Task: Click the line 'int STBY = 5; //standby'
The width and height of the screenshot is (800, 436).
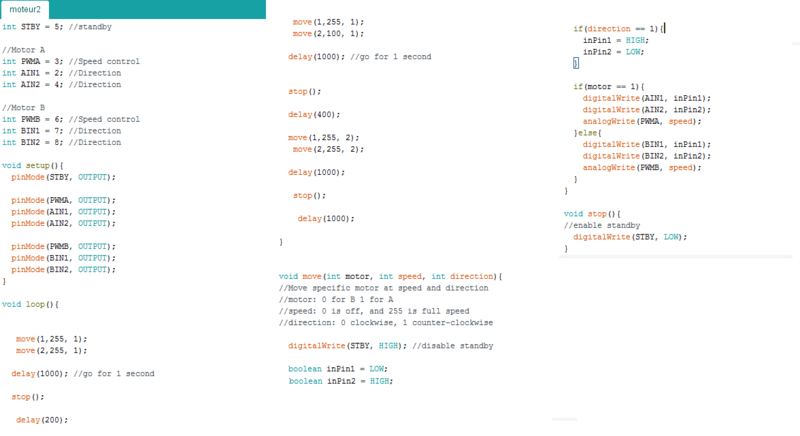Action: pos(57,27)
